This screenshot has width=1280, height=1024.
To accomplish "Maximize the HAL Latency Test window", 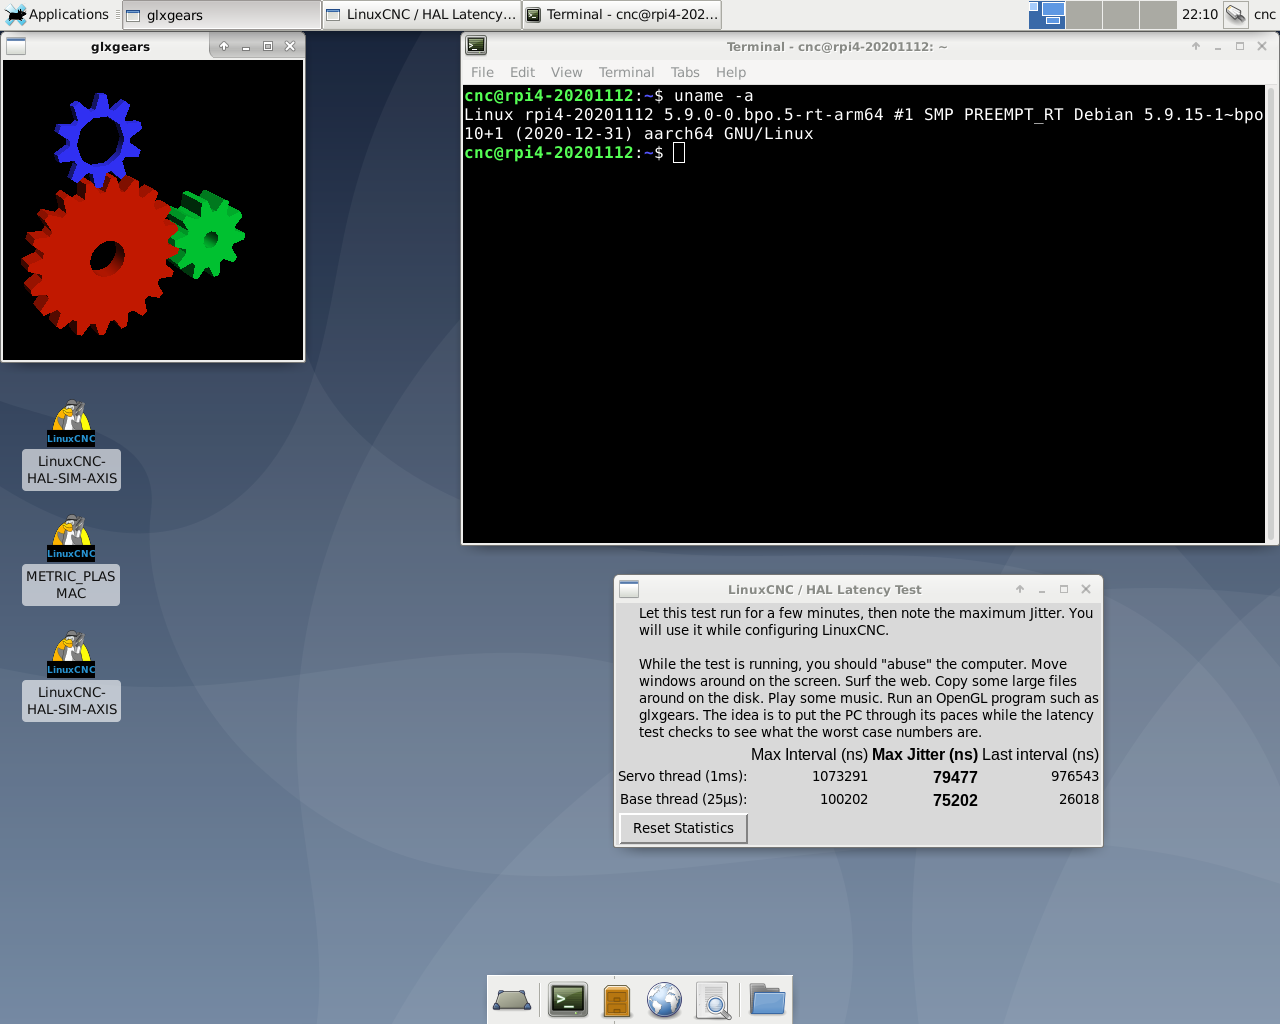I will tap(1064, 589).
